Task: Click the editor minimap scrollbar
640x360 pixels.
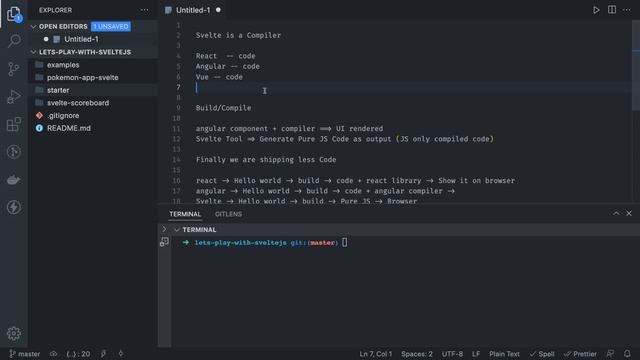Action: [636, 65]
